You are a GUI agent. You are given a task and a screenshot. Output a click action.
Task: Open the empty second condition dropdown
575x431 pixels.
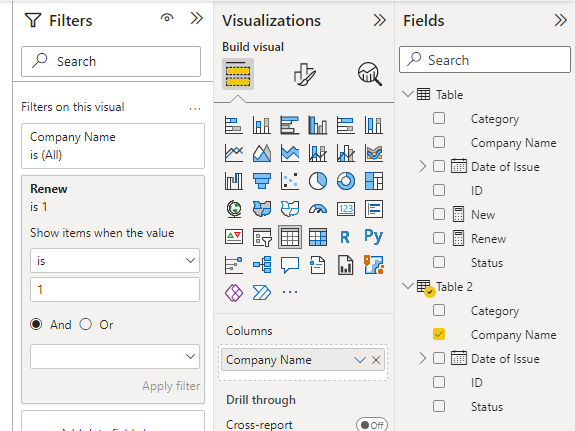pos(115,356)
